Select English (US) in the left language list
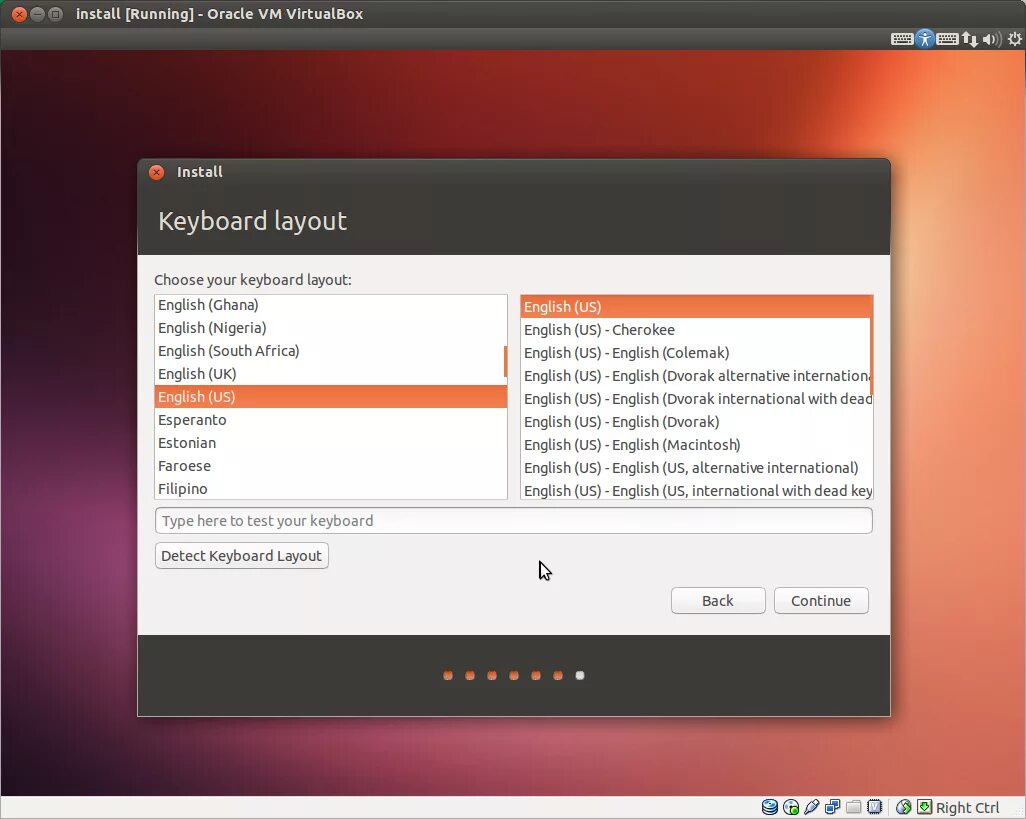 330,396
